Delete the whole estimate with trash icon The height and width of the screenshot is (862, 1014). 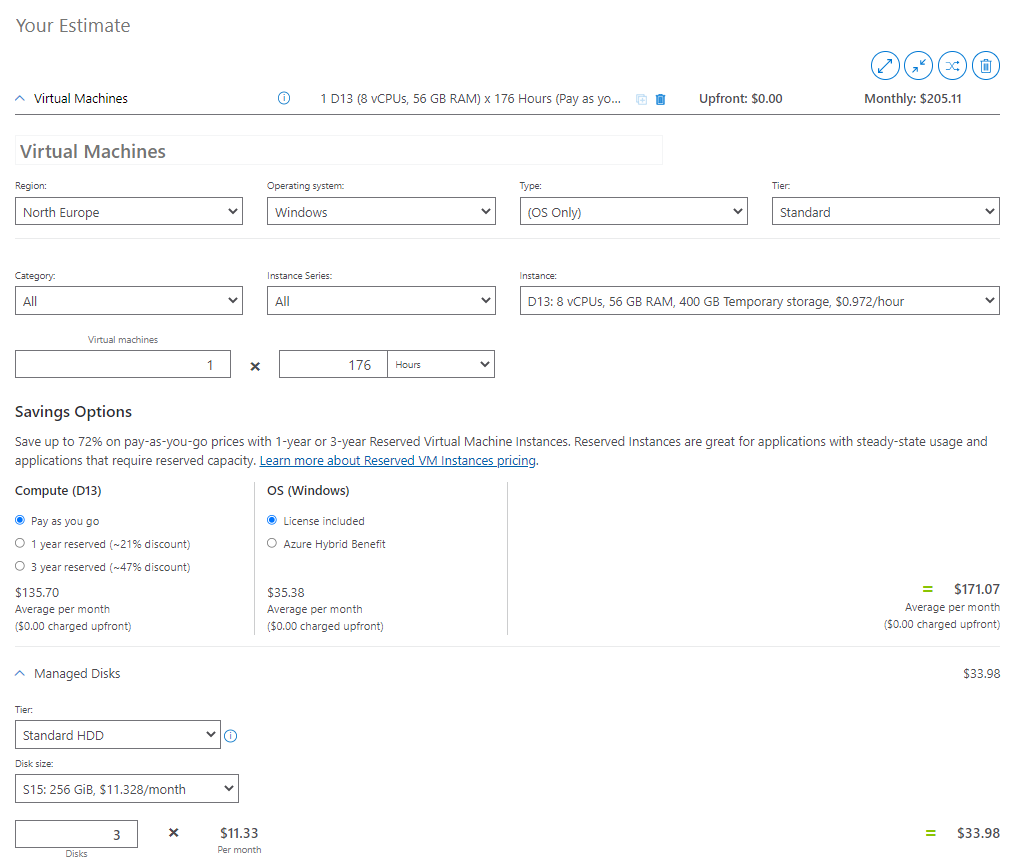click(986, 65)
